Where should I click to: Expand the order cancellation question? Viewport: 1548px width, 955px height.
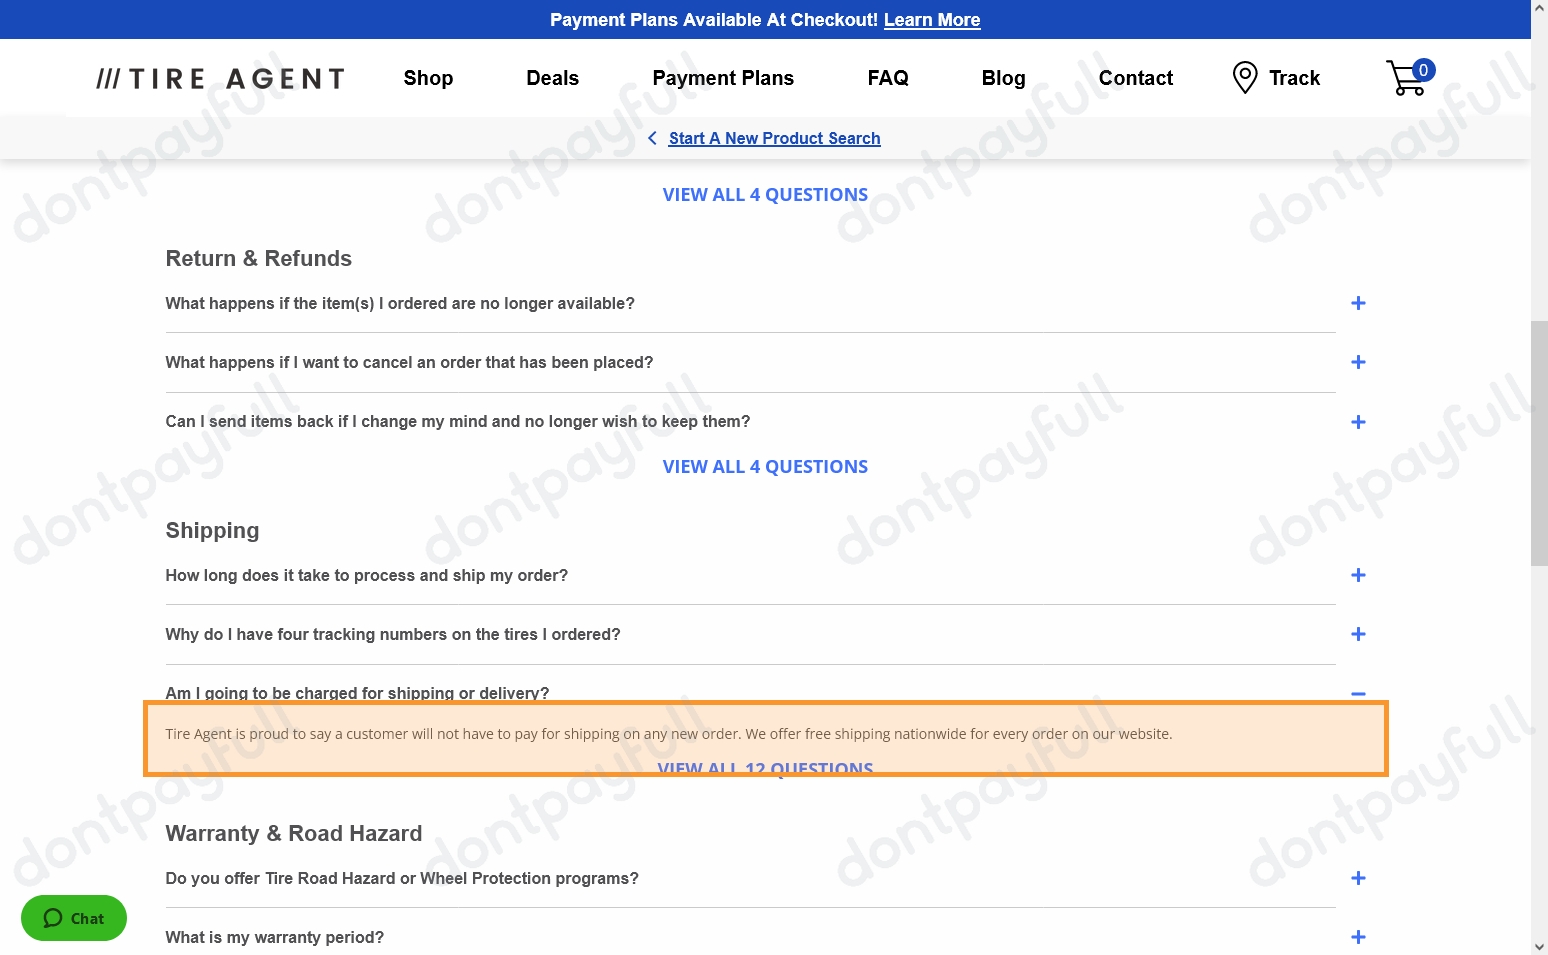click(x=1358, y=362)
